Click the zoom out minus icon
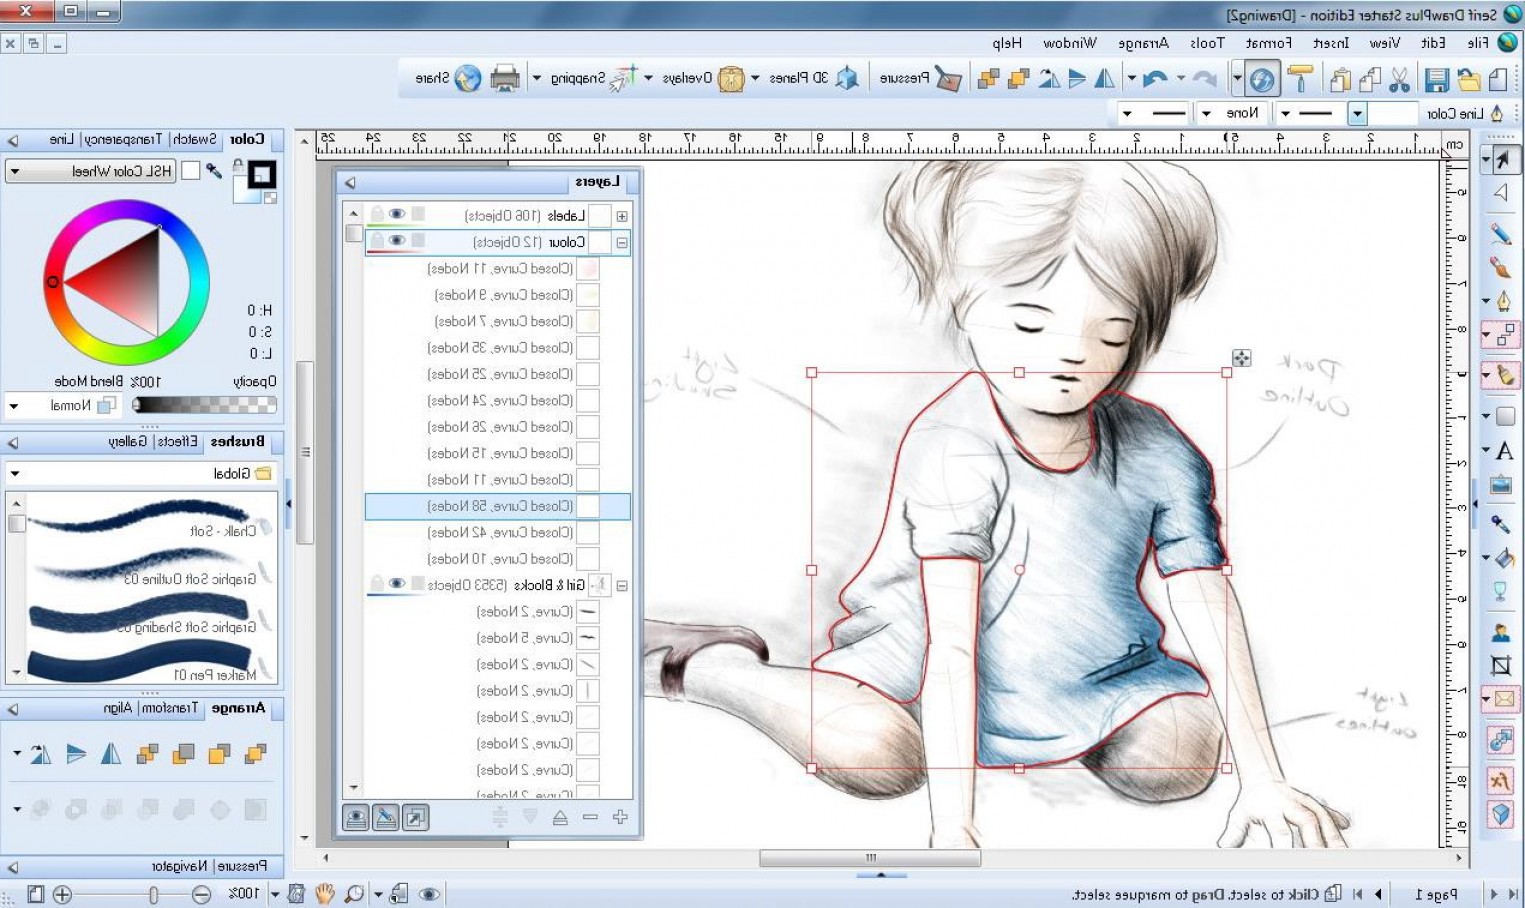Viewport: 1525px width, 908px height. tap(201, 895)
